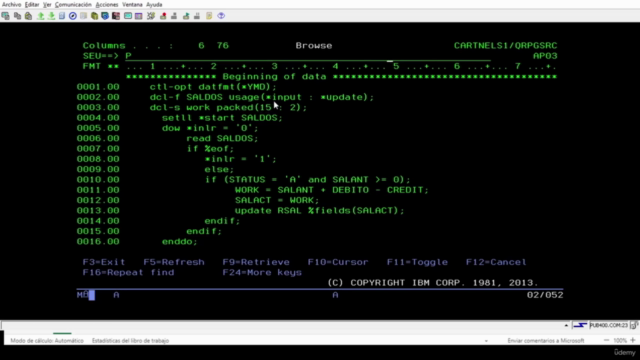This screenshot has width=640, height=360.
Task: Click the dark red panel toolbar icon
Action: pyautogui.click(x=116, y=16)
